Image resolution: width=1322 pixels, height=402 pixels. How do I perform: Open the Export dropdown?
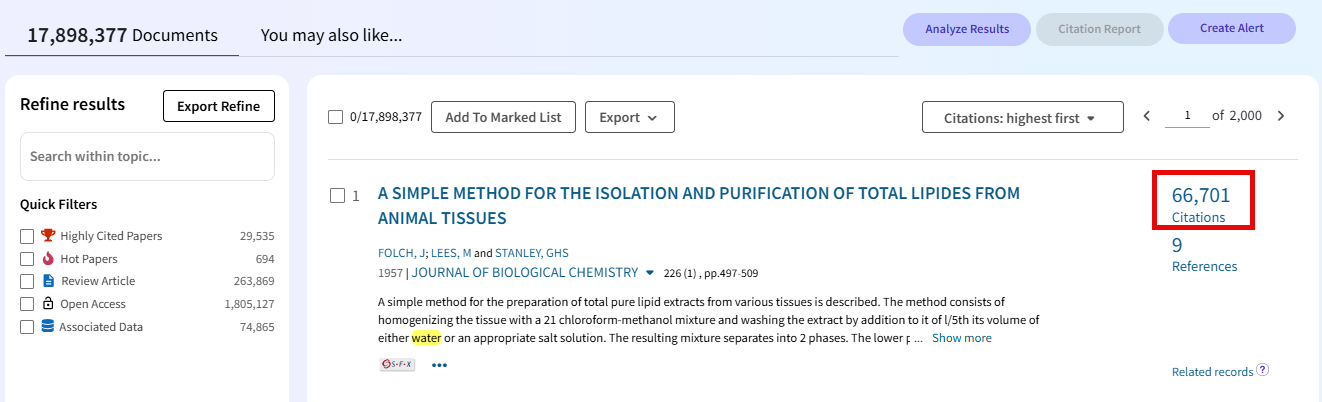pos(629,117)
